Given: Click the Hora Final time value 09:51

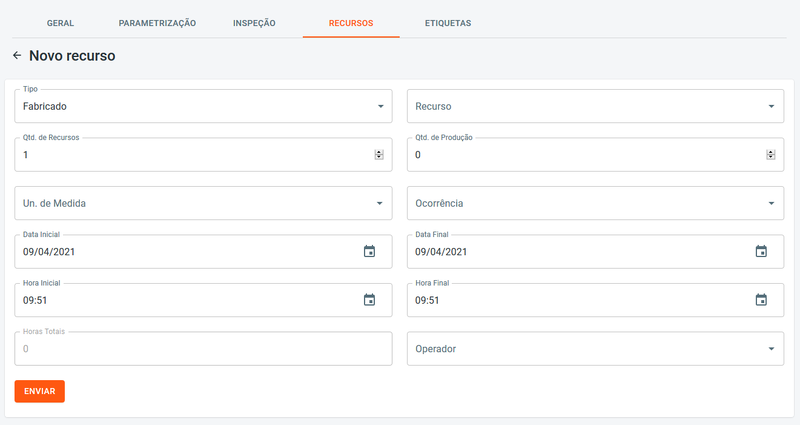Looking at the screenshot, I should (x=427, y=301).
